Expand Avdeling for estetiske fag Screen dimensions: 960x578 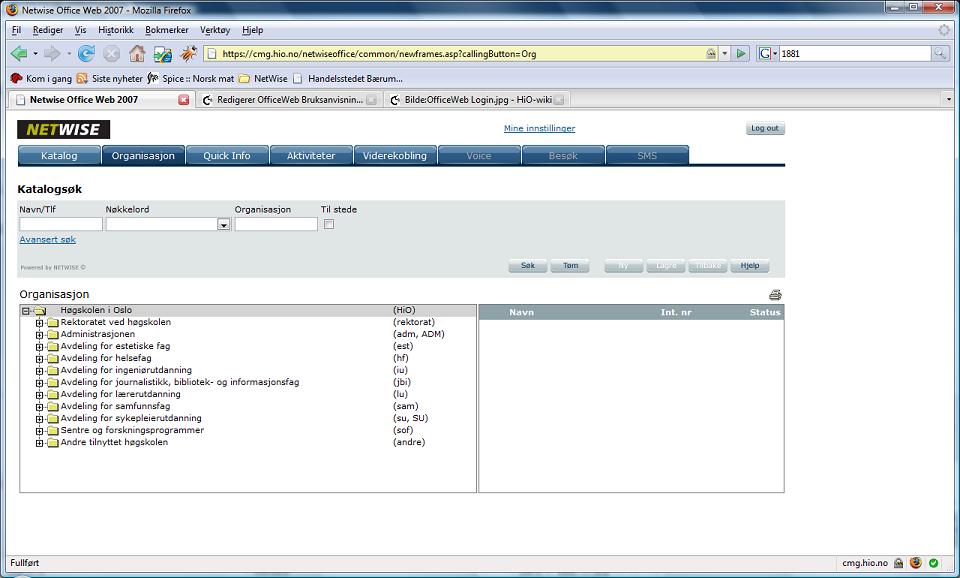[x=39, y=347]
